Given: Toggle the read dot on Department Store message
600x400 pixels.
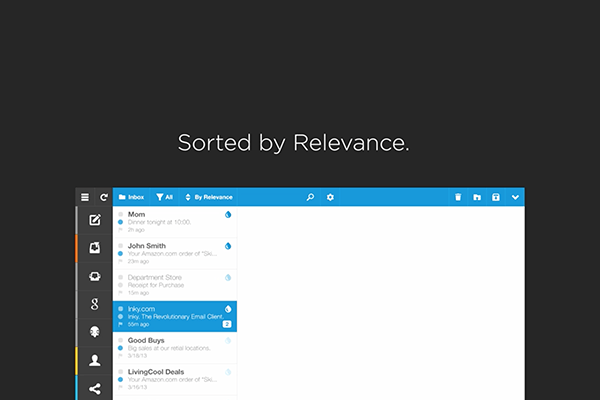Looking at the screenshot, I should click(x=121, y=285).
